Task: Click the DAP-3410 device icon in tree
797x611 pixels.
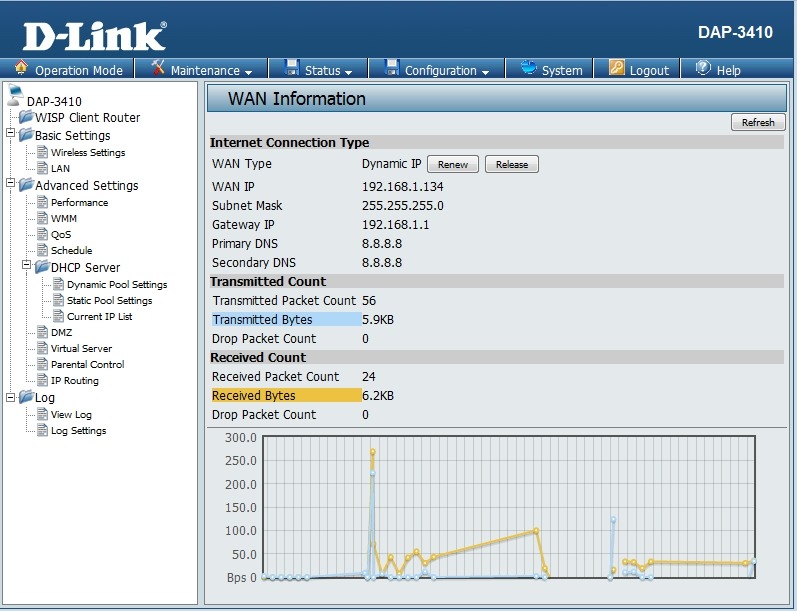Action: (14, 97)
